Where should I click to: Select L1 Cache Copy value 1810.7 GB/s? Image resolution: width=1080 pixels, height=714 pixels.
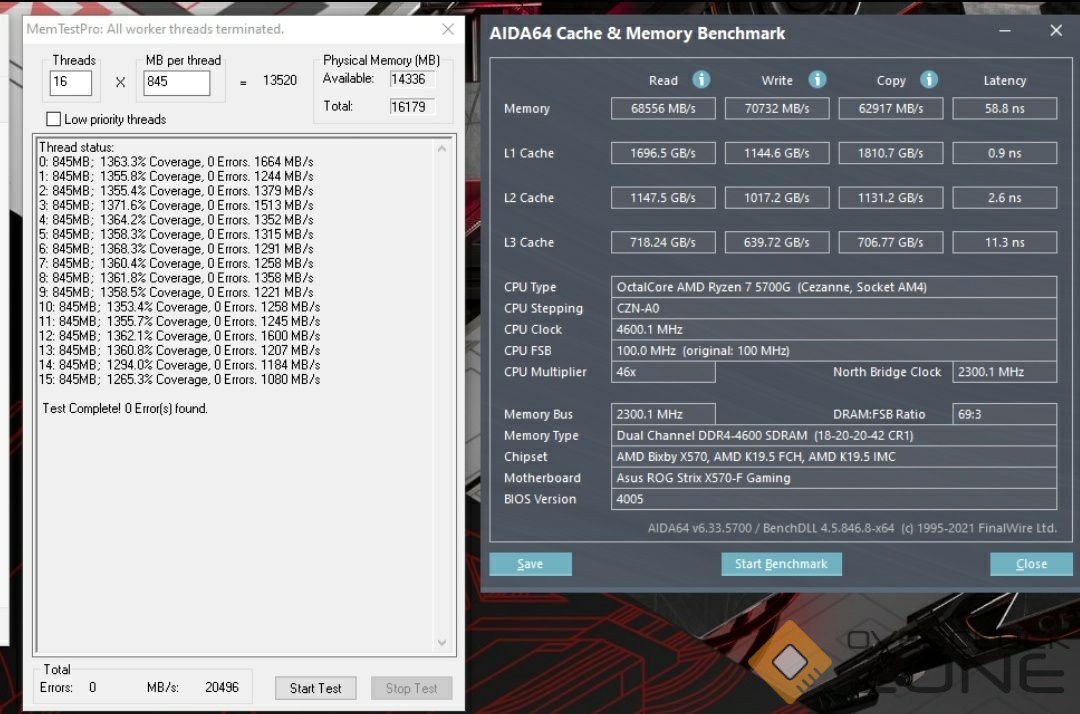tap(891, 153)
